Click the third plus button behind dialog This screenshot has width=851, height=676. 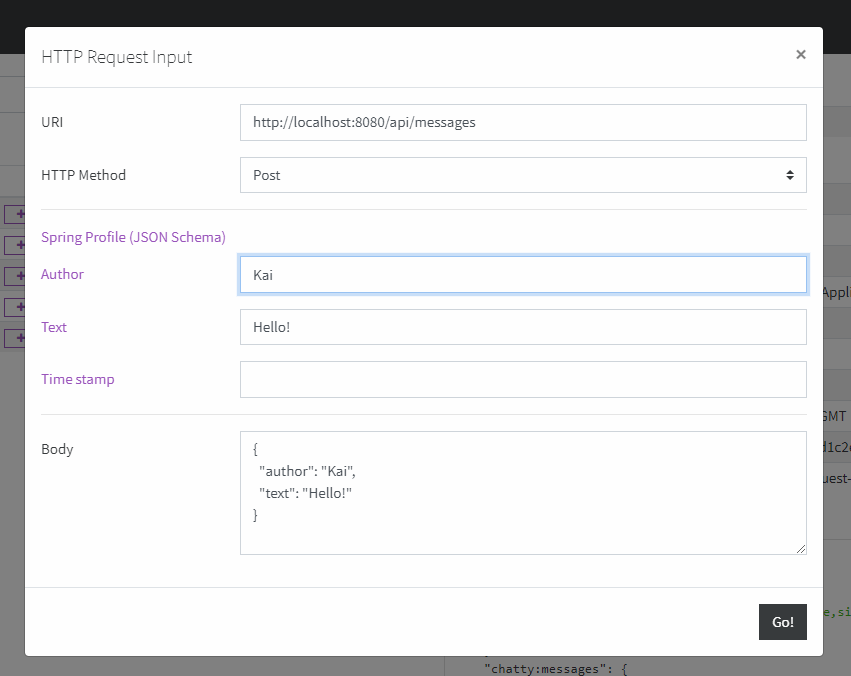(16, 276)
